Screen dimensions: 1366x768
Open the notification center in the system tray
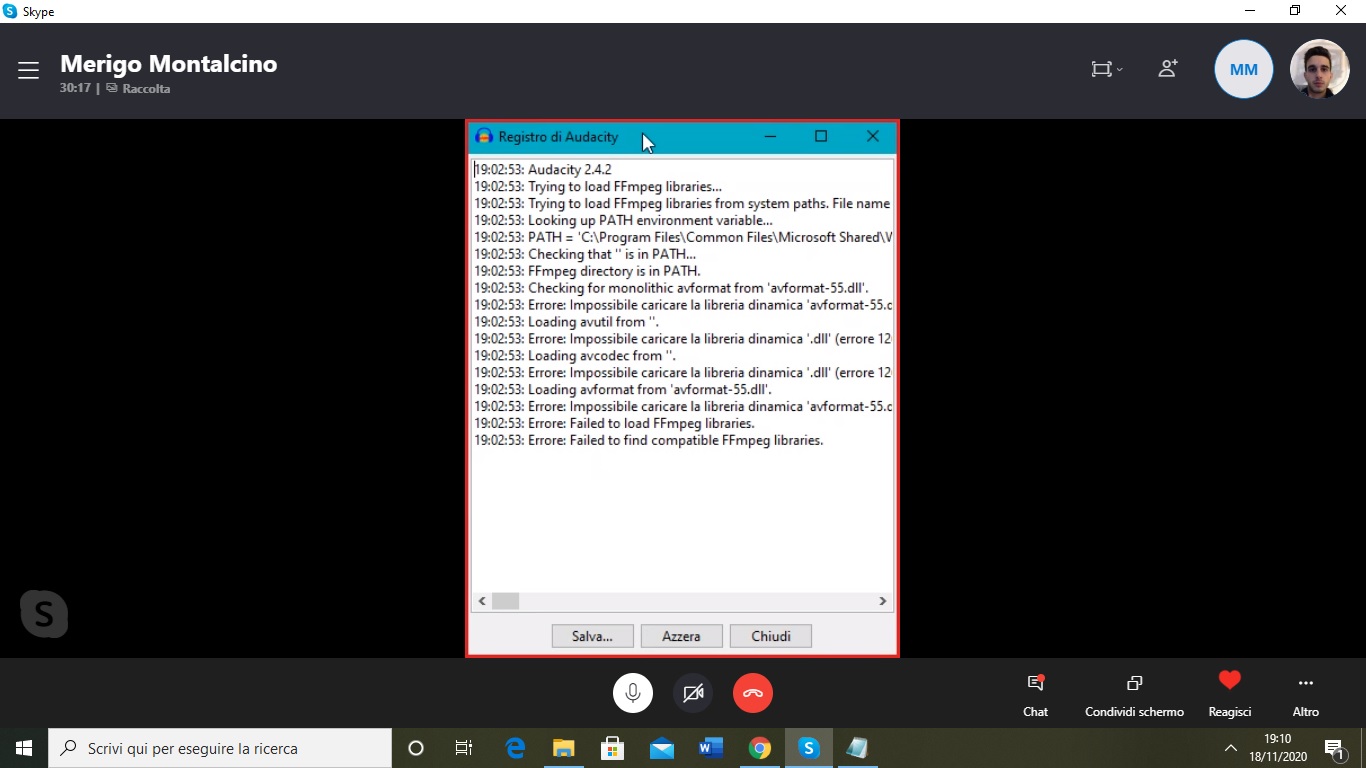coord(1334,748)
